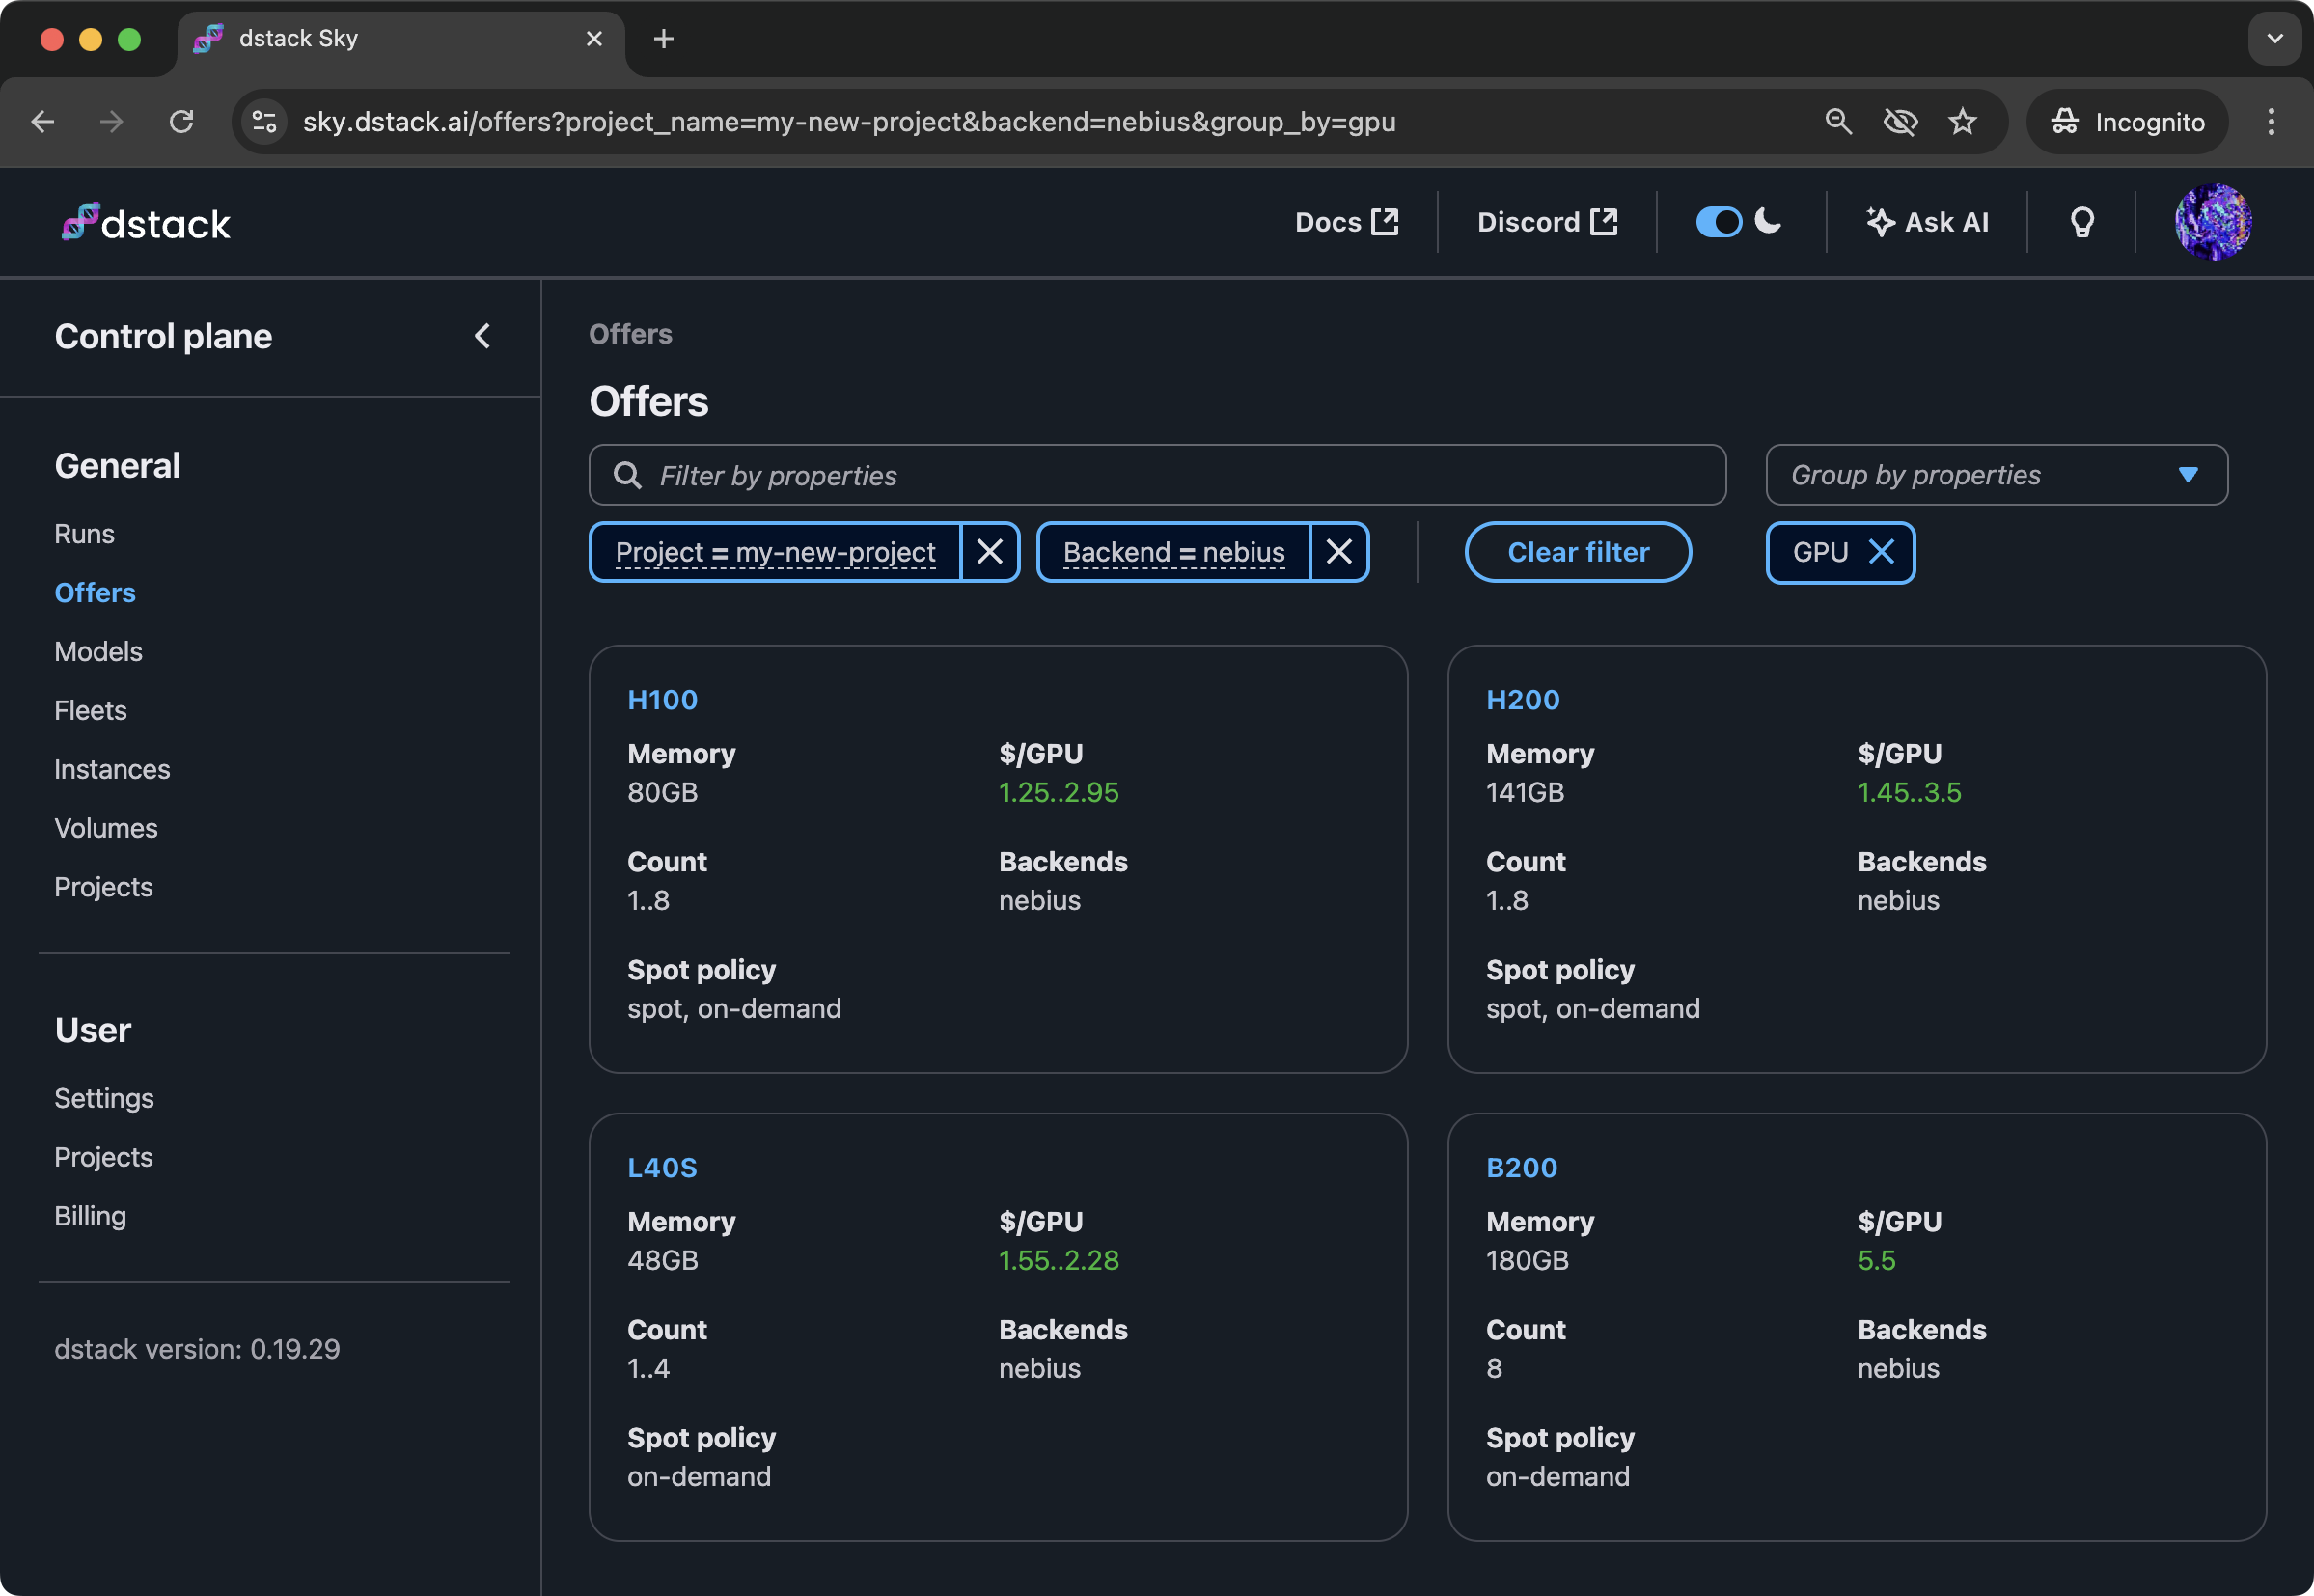Edit Backend = nebius filter token
This screenshot has width=2314, height=1596.
[x=1174, y=552]
